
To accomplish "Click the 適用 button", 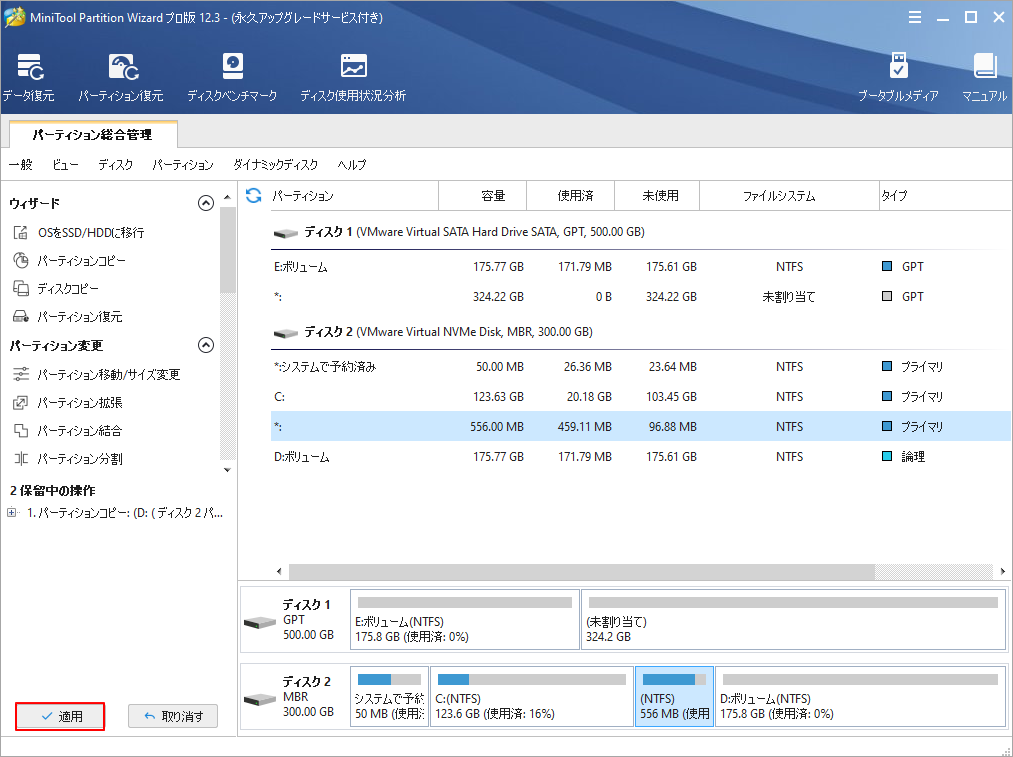I will click(60, 716).
